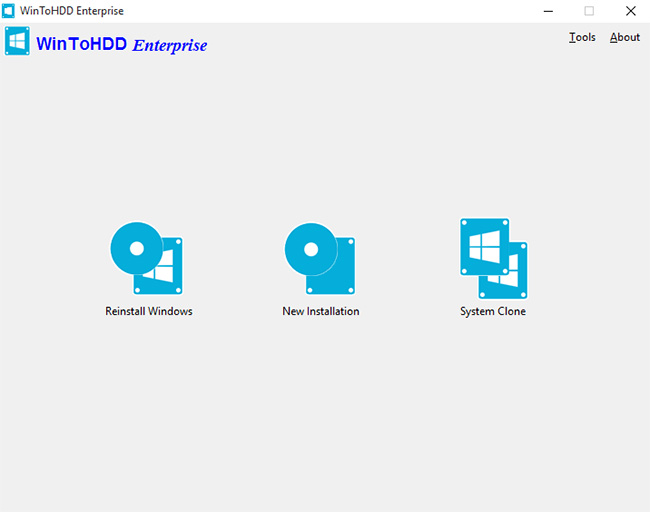Open the Tools menu
This screenshot has width=650, height=512.
[582, 37]
